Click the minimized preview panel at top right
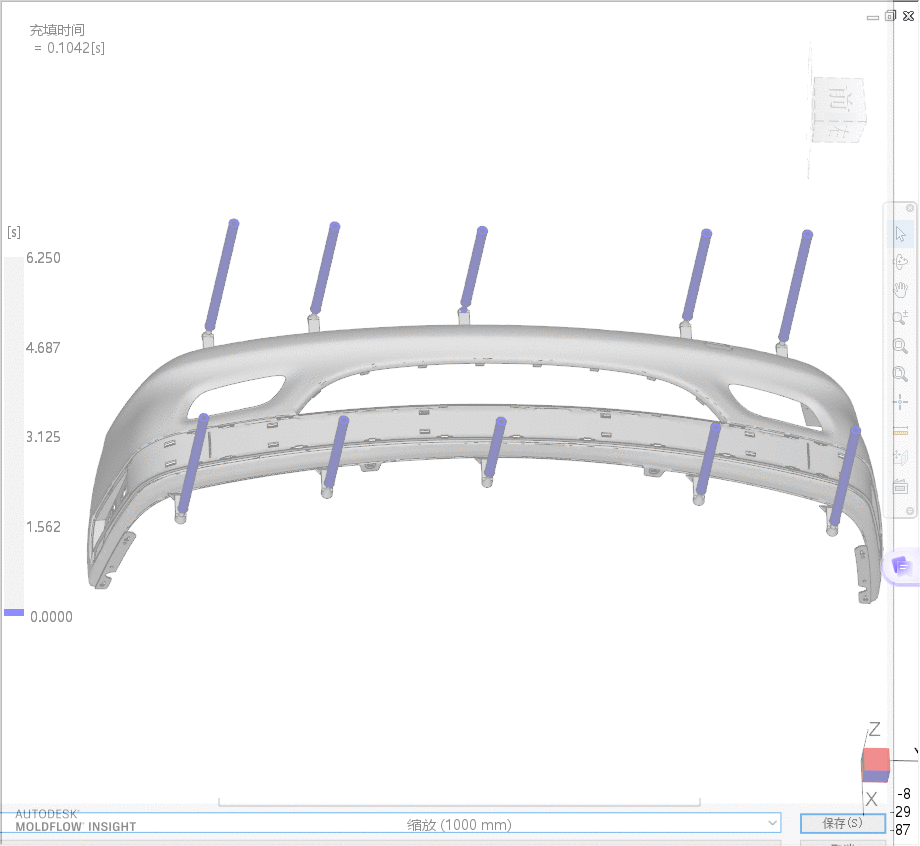This screenshot has height=846, width=920. [x=837, y=108]
